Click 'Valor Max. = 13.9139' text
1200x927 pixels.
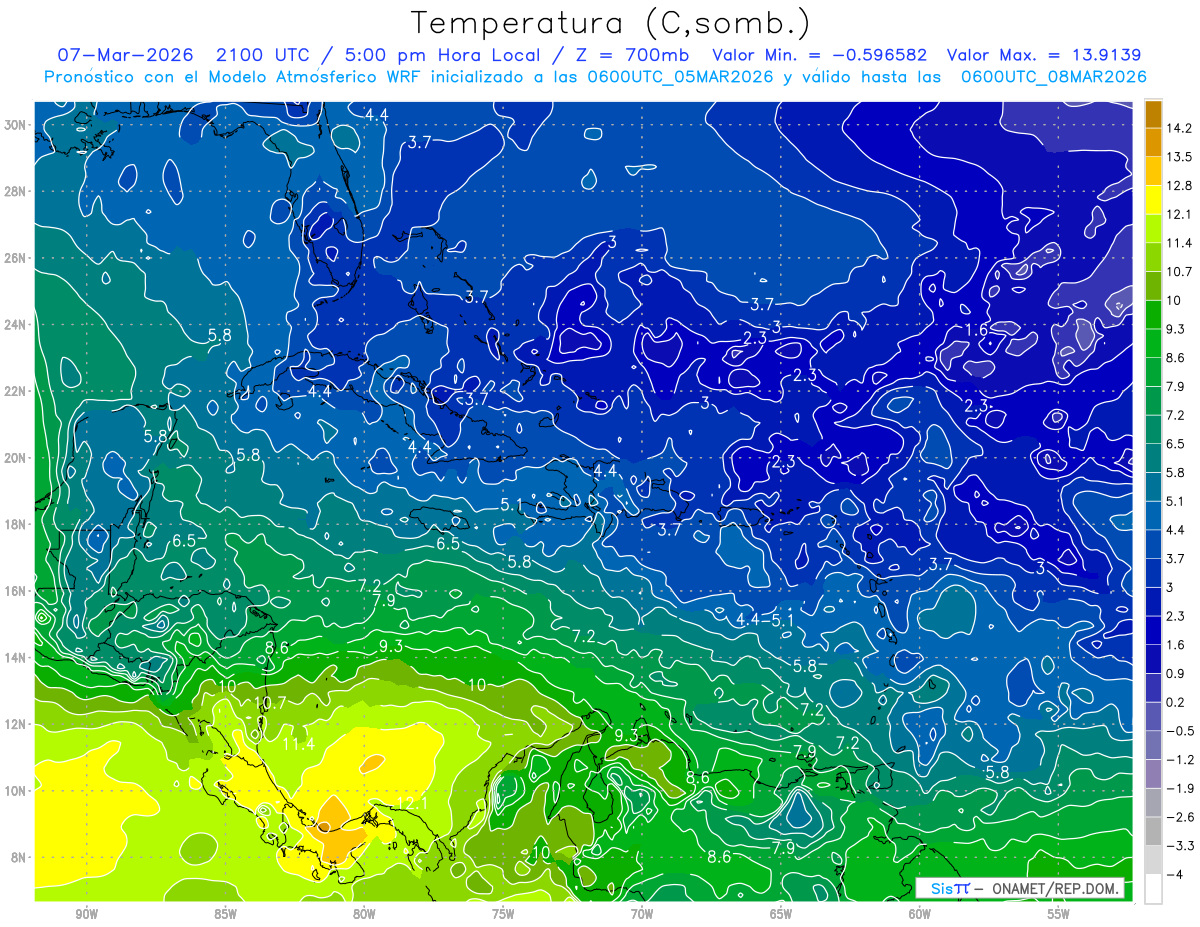[x=1044, y=55]
